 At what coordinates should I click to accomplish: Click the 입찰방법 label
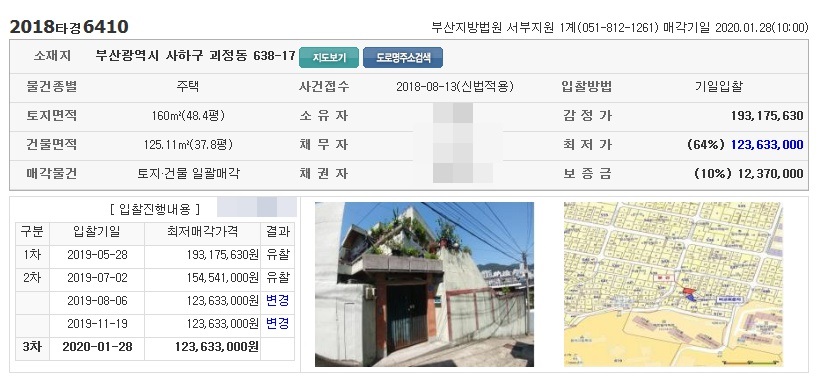coord(587,87)
